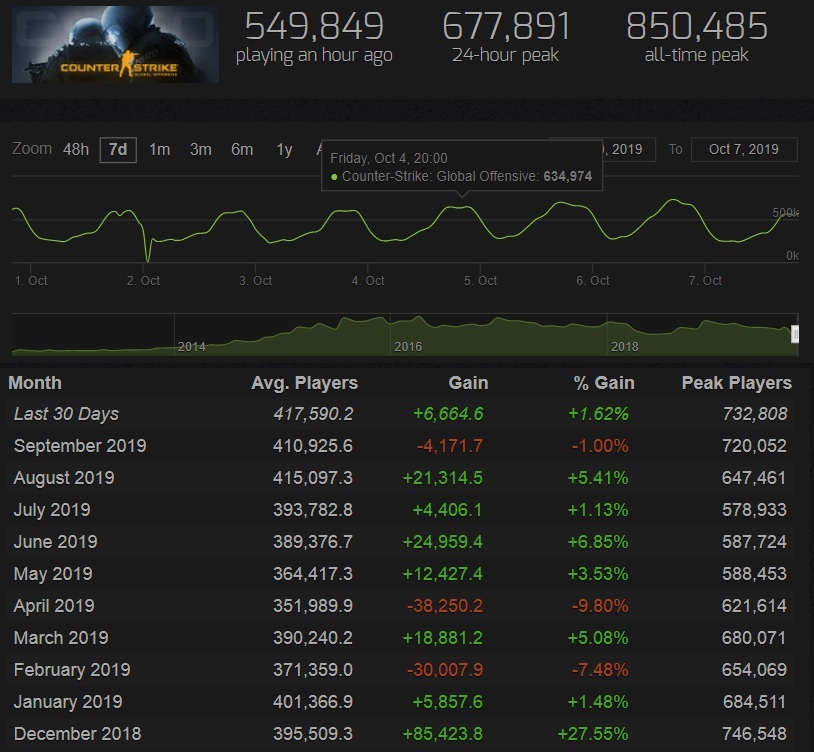This screenshot has height=752, width=814.
Task: Click the Peak Players column header
Action: point(736,383)
